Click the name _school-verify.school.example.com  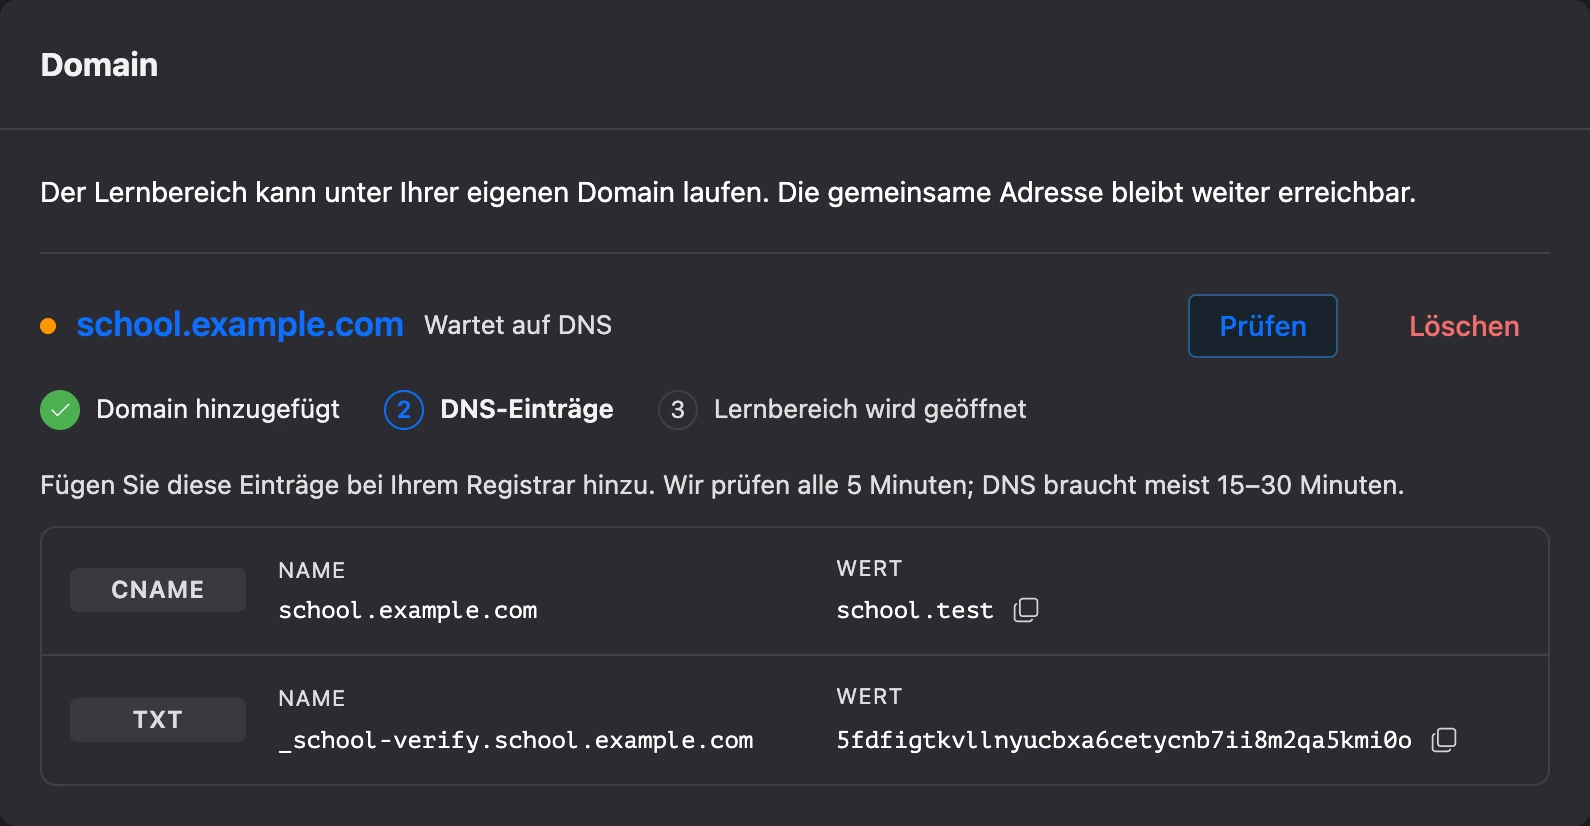pos(516,740)
